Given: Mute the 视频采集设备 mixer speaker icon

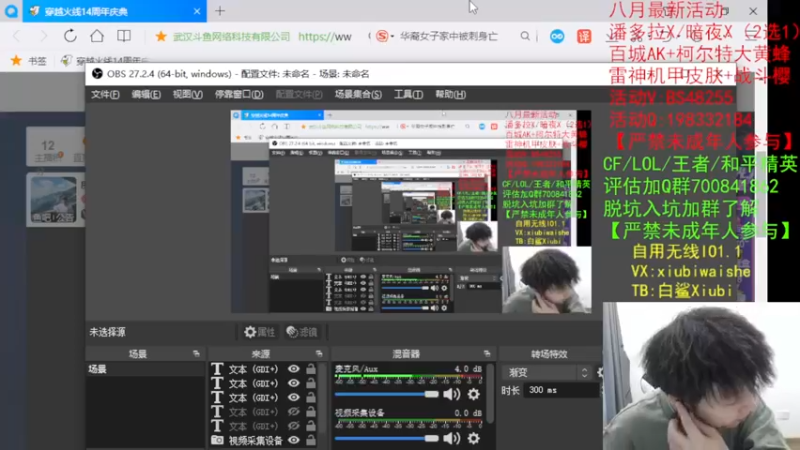Looking at the screenshot, I should pyautogui.click(x=451, y=438).
